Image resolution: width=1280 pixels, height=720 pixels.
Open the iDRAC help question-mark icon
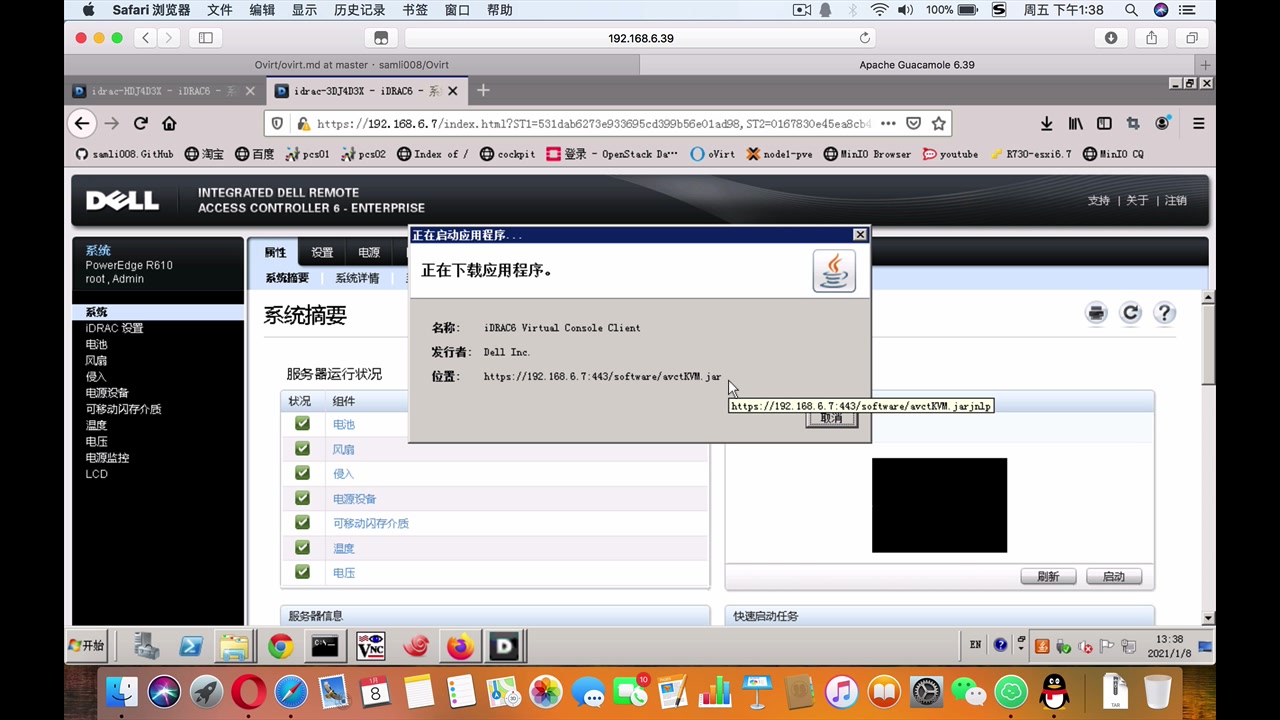(x=1164, y=313)
